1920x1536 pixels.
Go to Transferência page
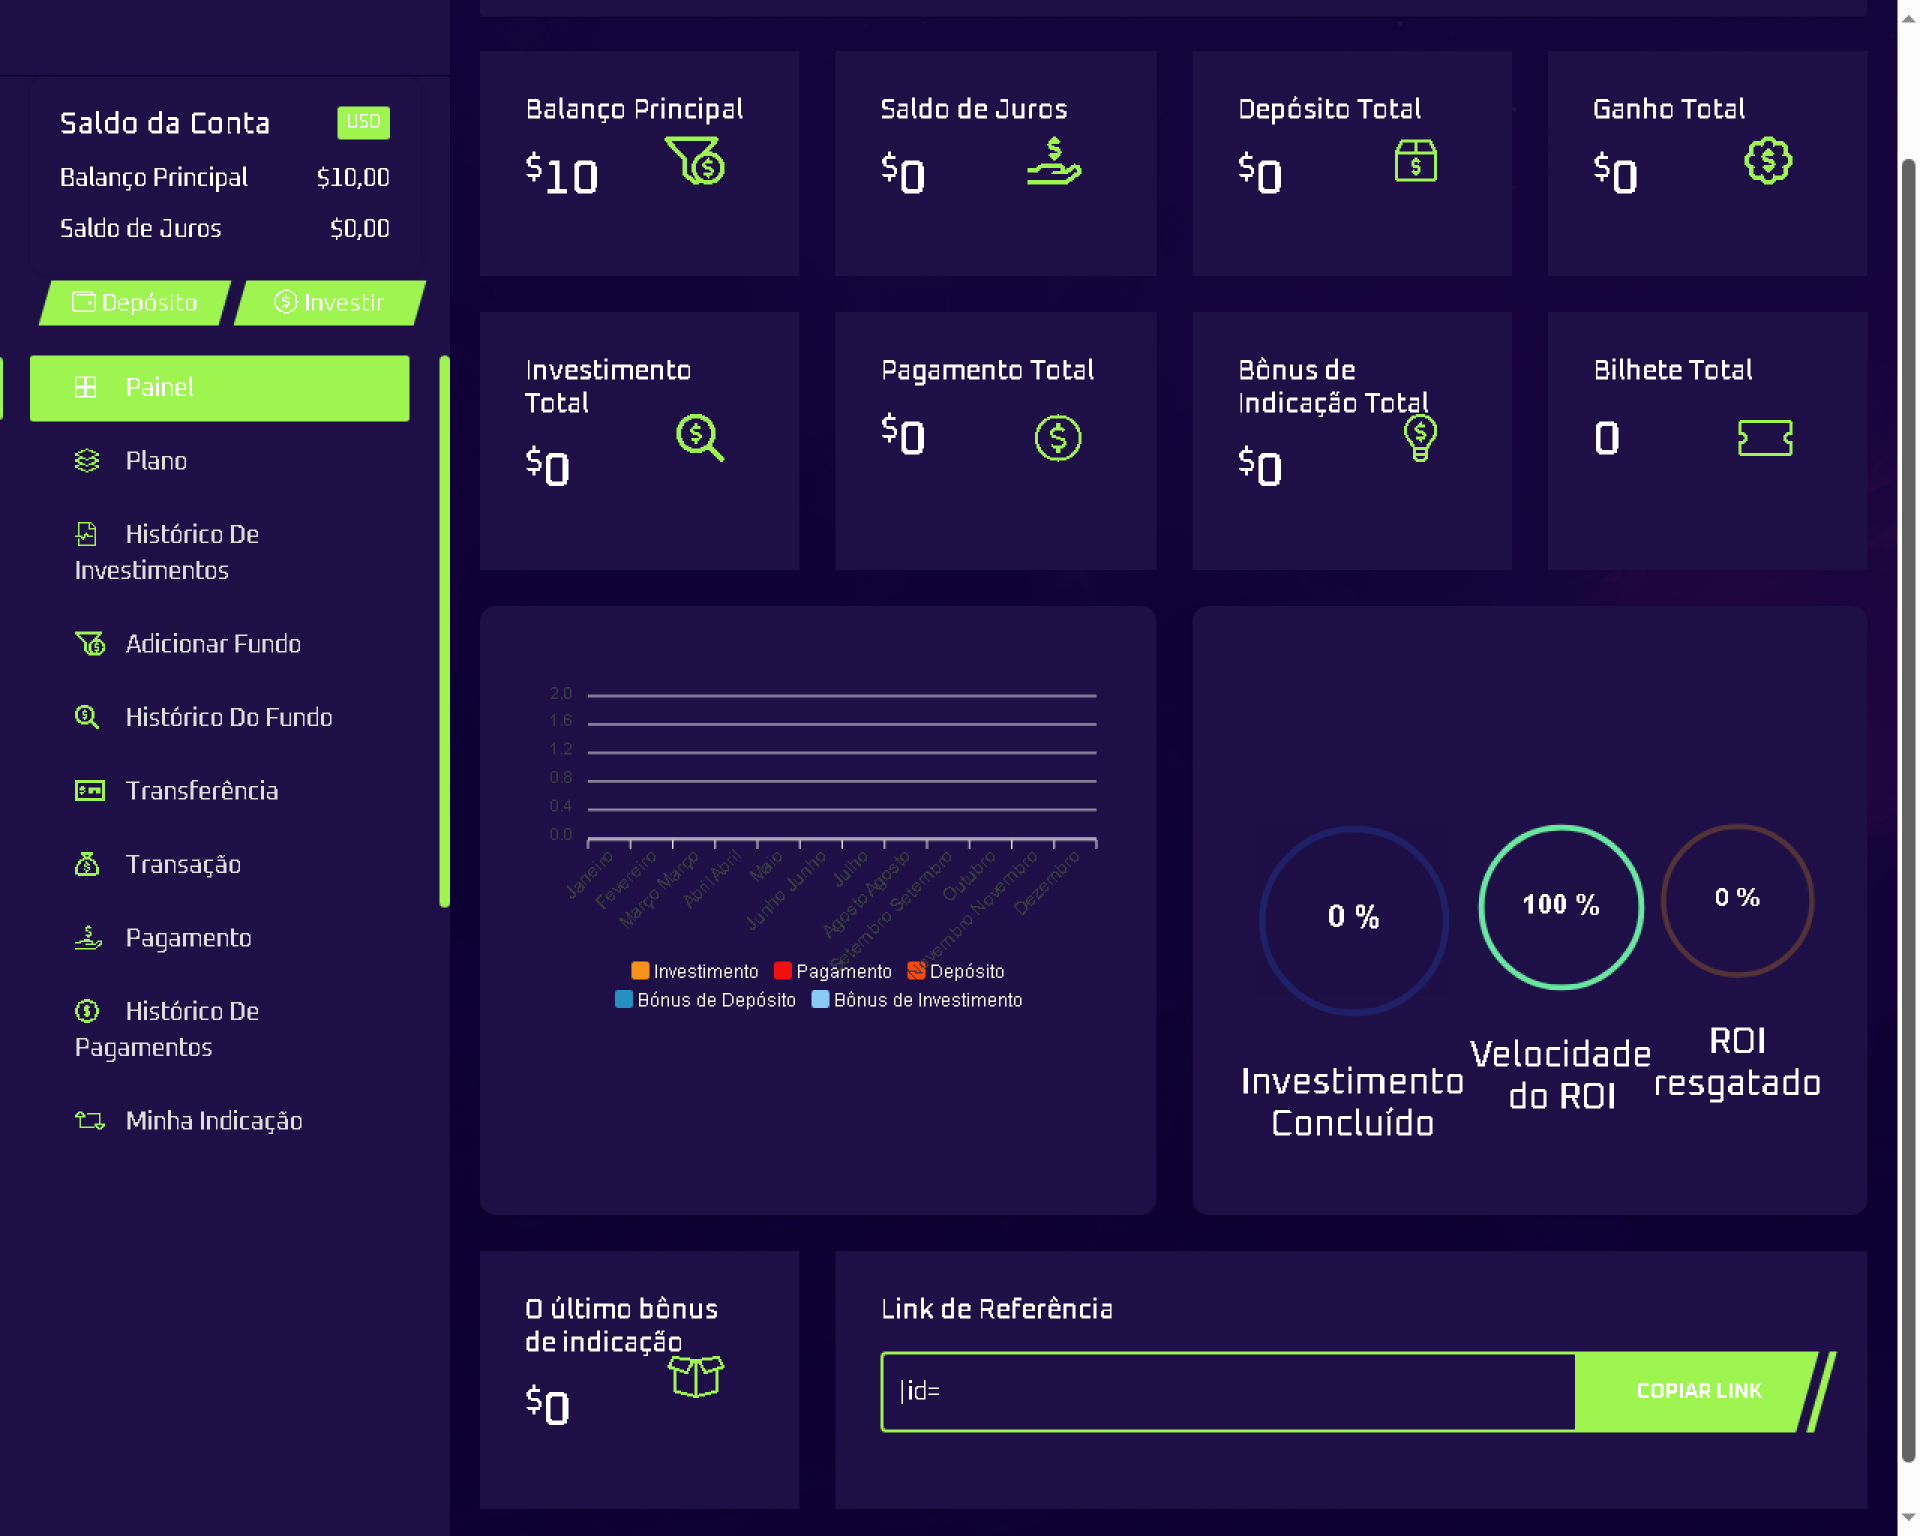[201, 791]
